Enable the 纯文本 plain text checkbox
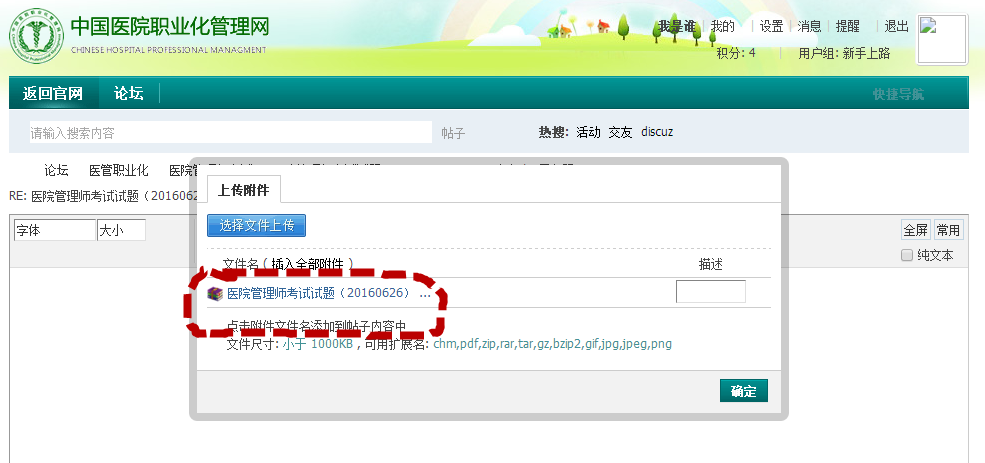The image size is (985, 463). click(x=907, y=255)
